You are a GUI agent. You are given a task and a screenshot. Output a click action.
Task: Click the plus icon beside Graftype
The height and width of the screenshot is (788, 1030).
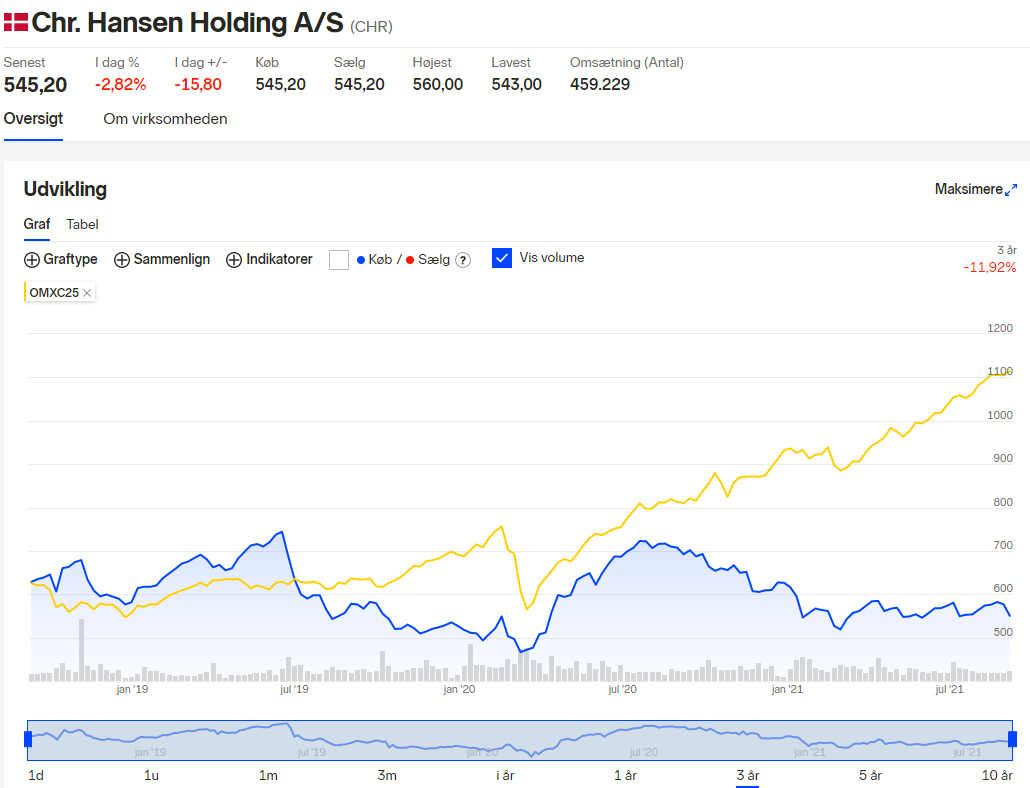coord(32,260)
